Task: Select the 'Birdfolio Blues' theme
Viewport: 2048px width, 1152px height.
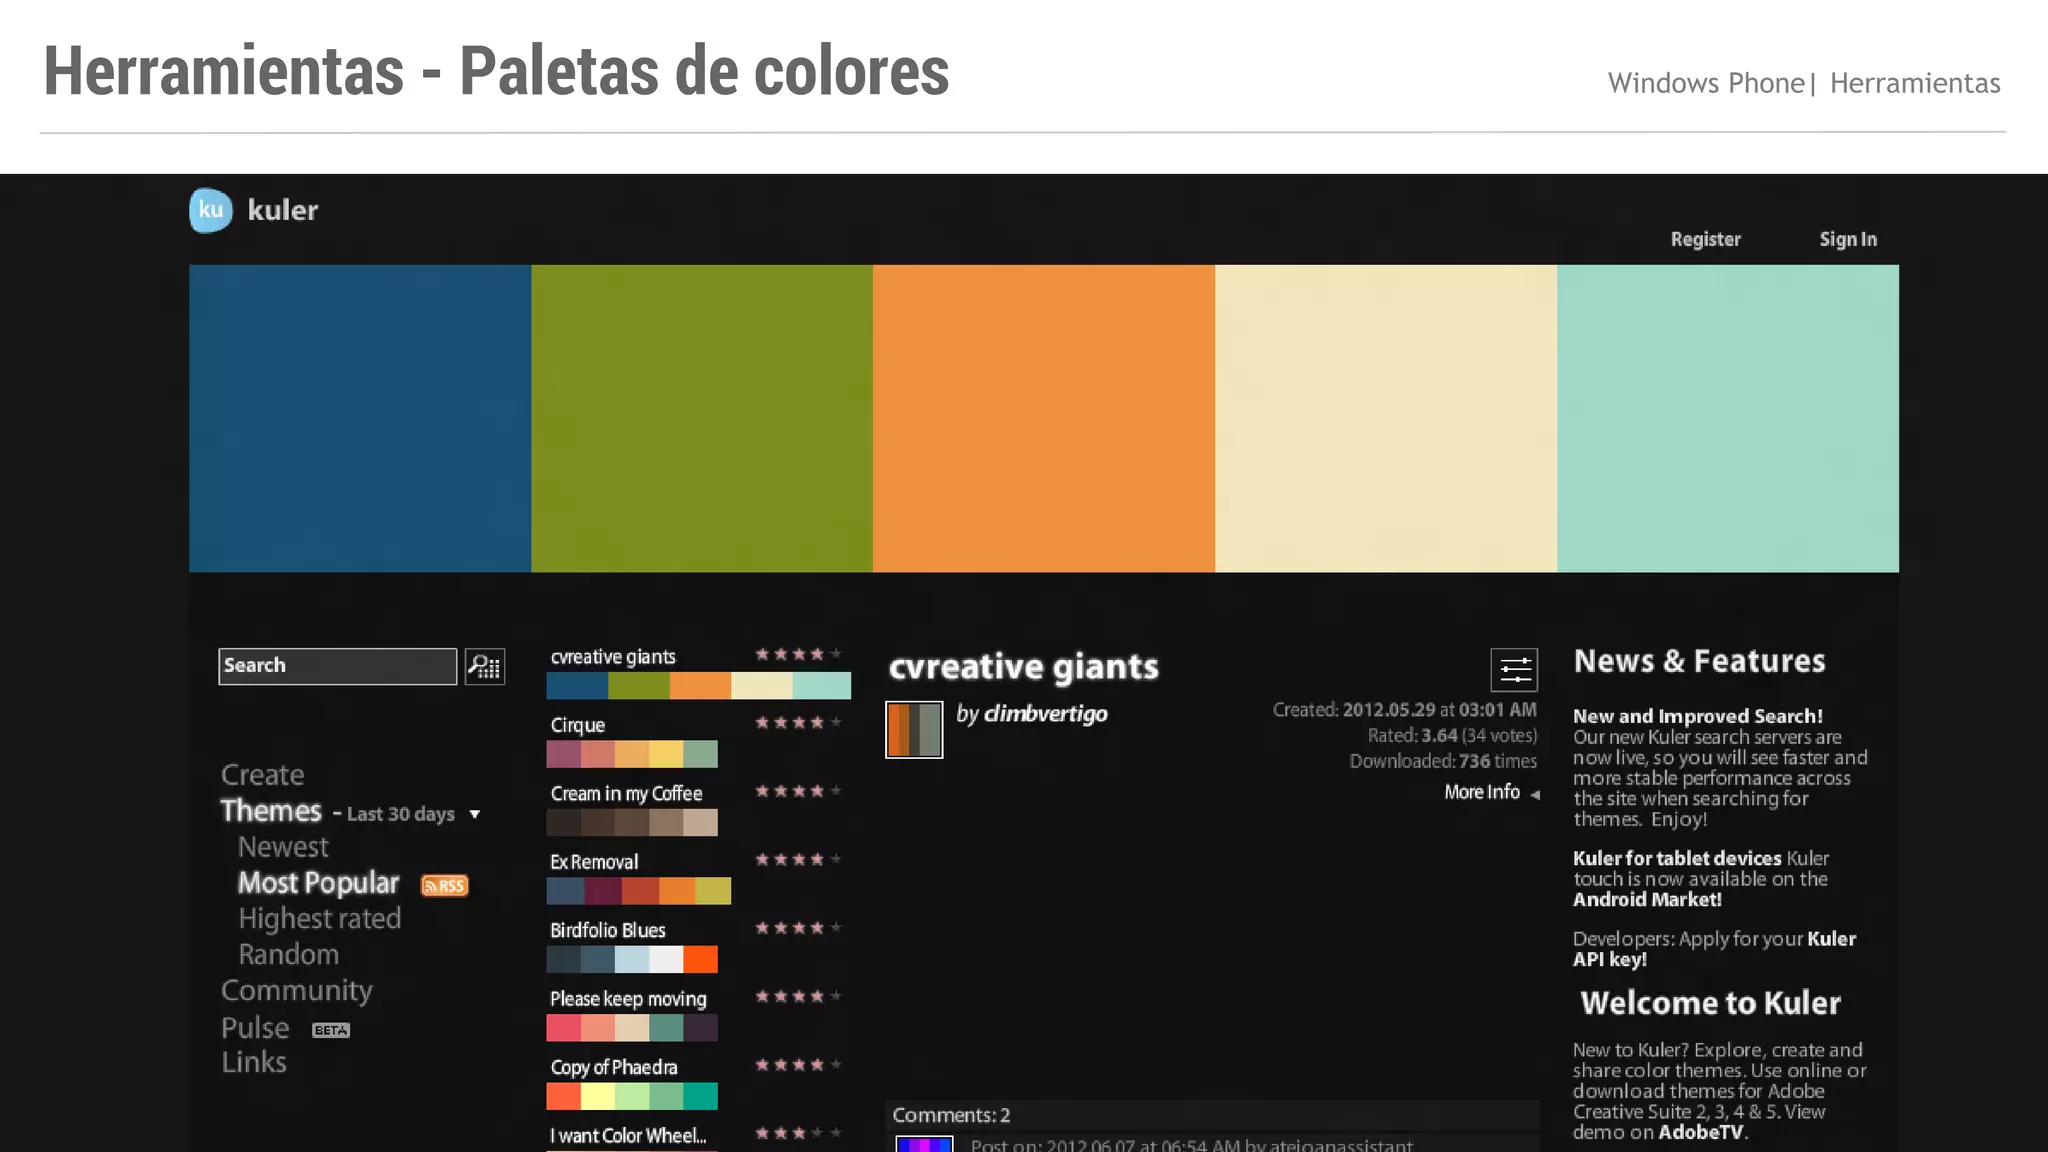Action: [x=607, y=930]
